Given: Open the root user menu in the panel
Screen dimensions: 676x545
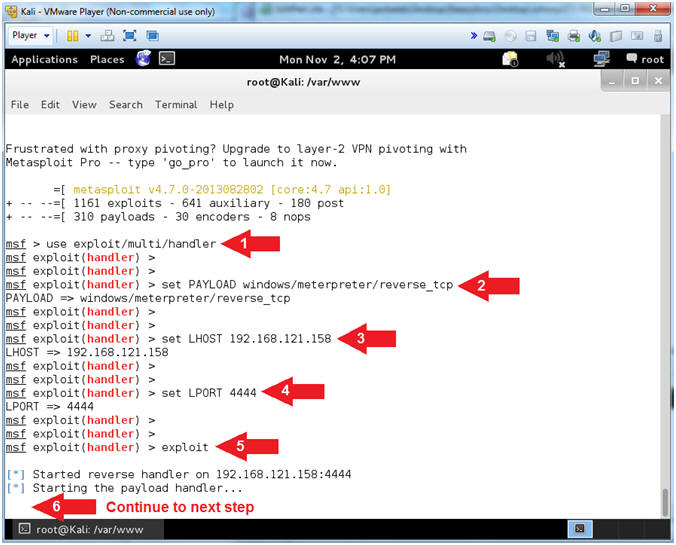Looking at the screenshot, I should point(645,59).
